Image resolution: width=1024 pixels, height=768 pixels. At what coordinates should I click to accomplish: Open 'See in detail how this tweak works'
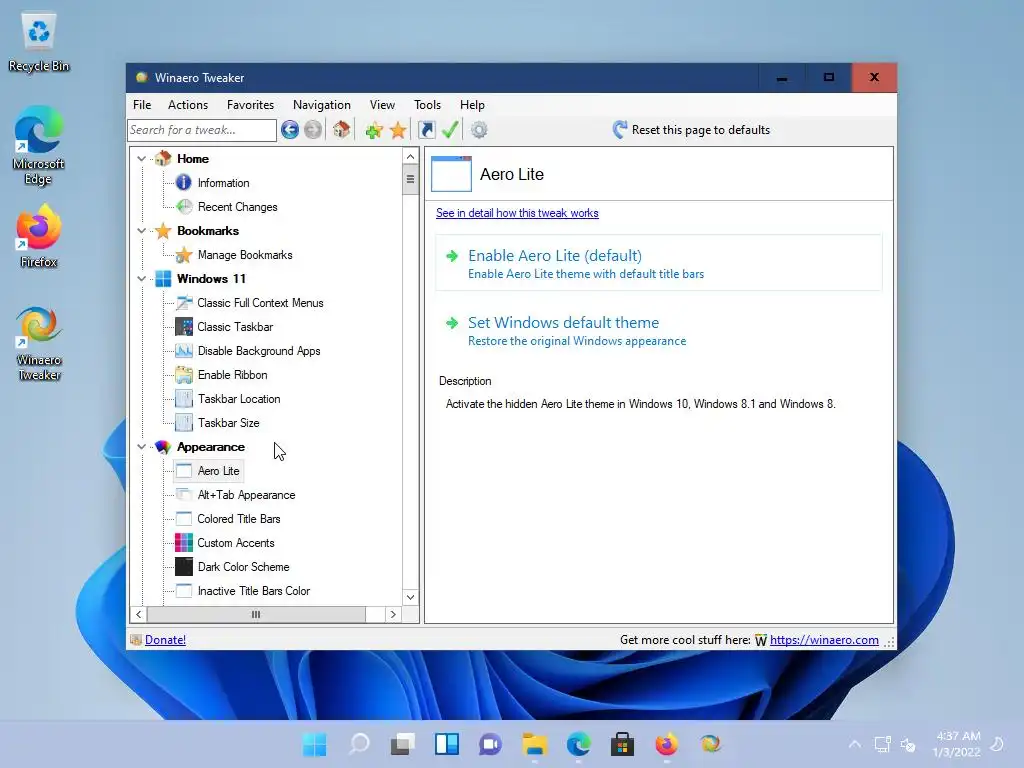click(517, 213)
